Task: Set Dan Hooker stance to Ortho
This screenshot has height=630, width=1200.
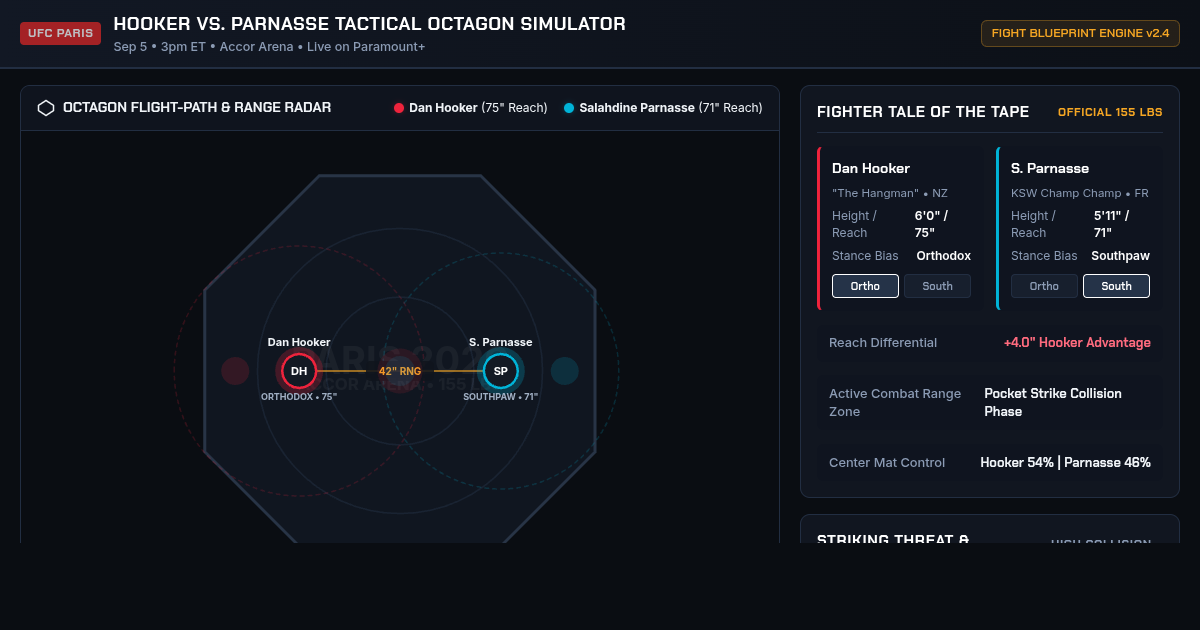Action: pyautogui.click(x=865, y=286)
